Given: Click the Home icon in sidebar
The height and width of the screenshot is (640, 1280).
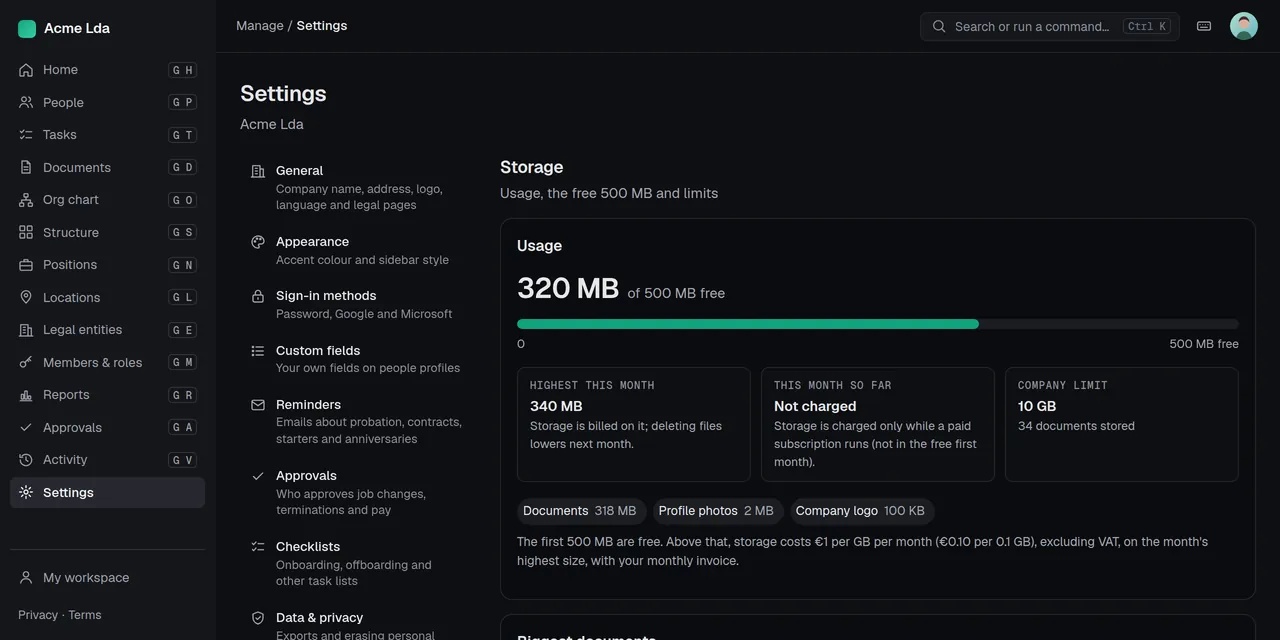Looking at the screenshot, I should point(26,70).
